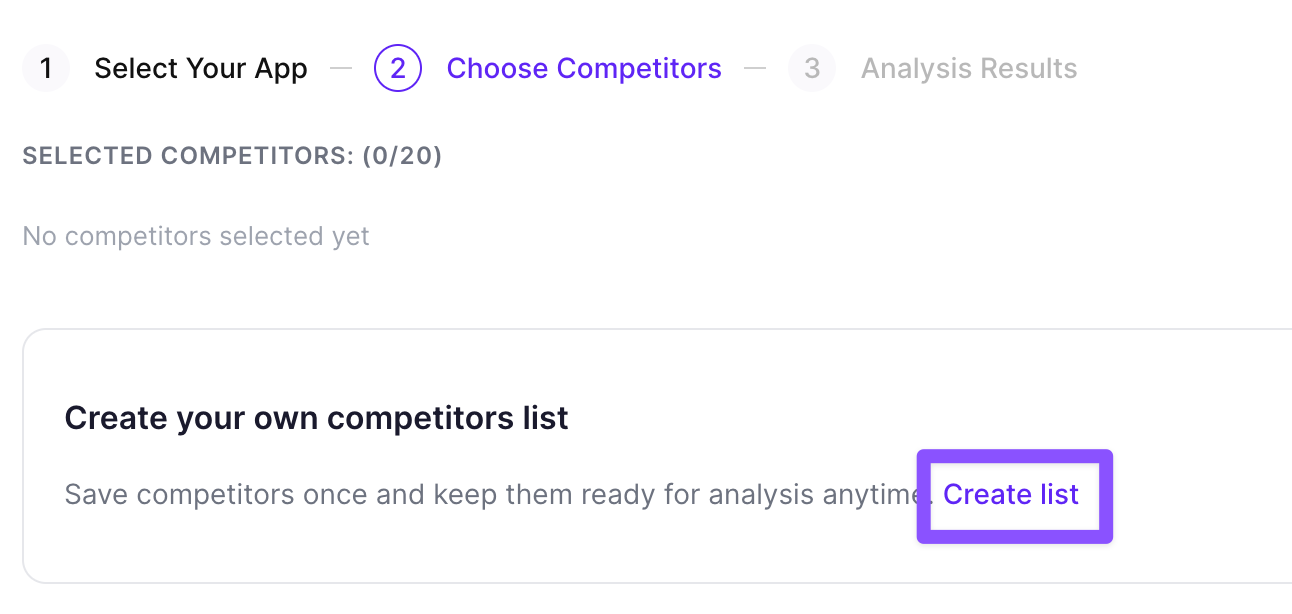Click the SELECTED COMPETITORS (0/20) counter

tap(232, 156)
